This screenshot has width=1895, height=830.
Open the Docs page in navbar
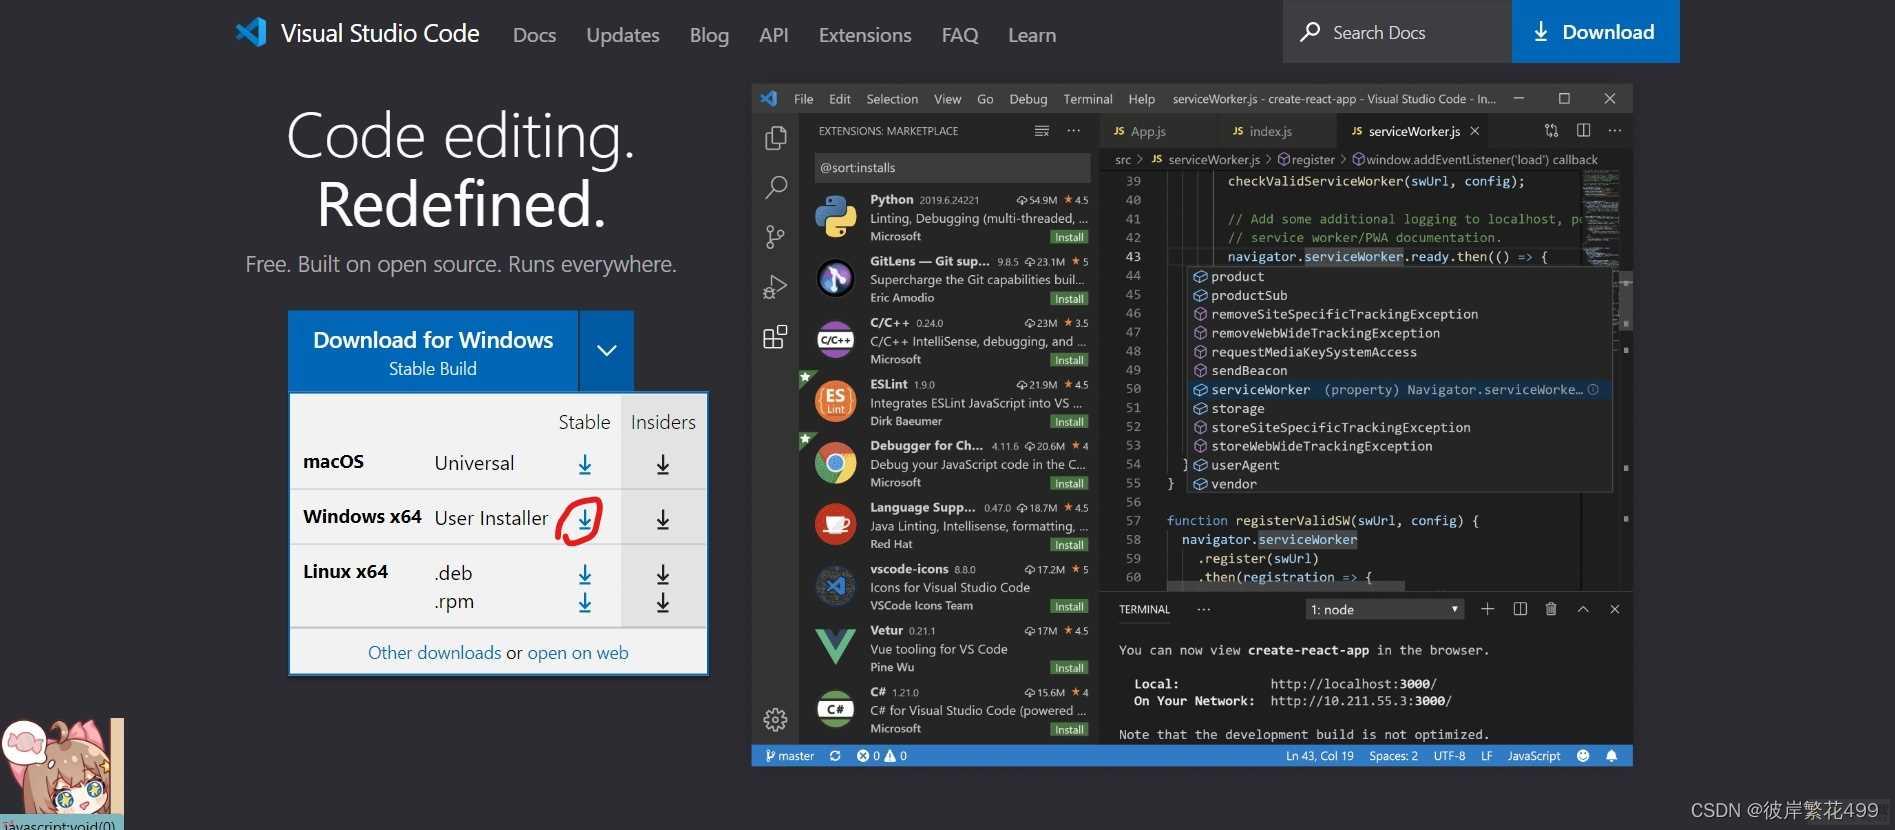pos(534,35)
